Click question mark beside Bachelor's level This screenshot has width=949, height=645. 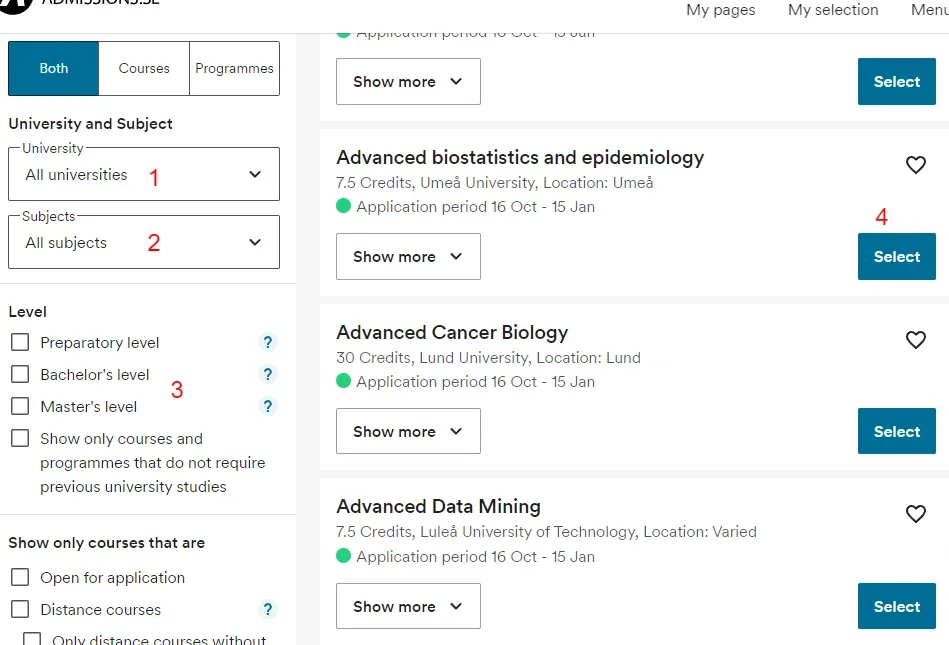pos(267,374)
